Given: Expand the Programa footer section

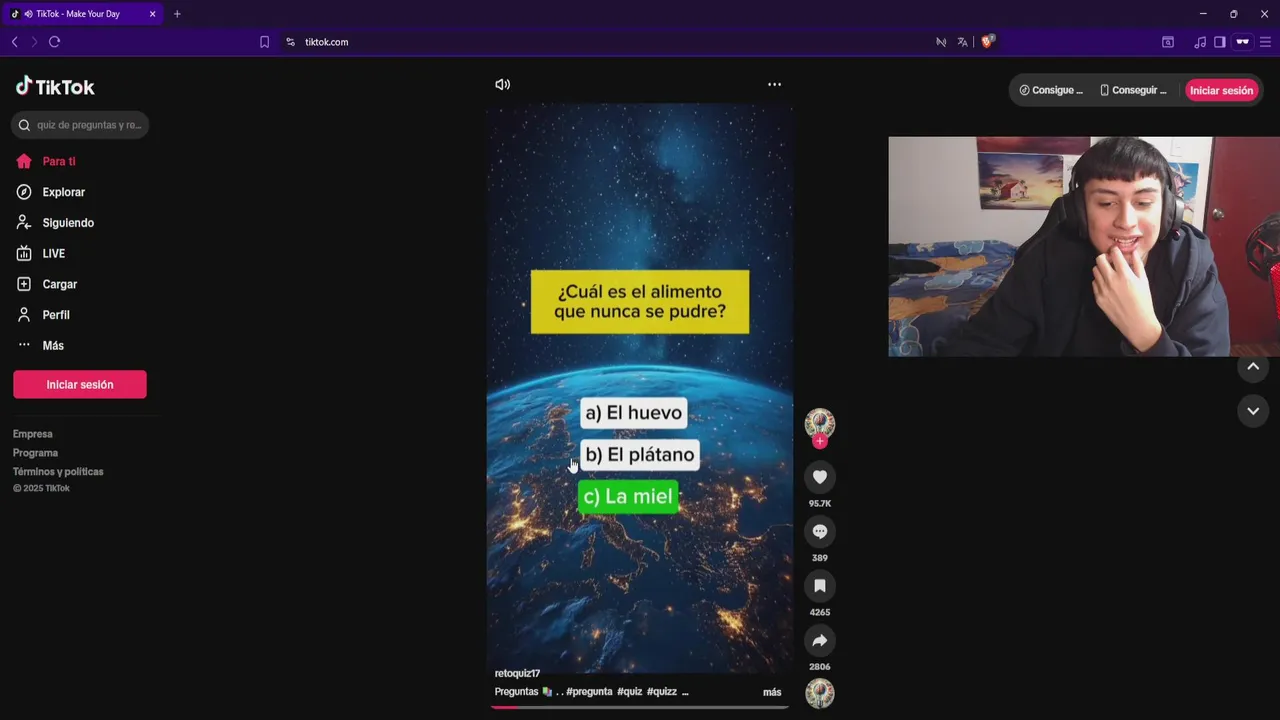Looking at the screenshot, I should [35, 453].
